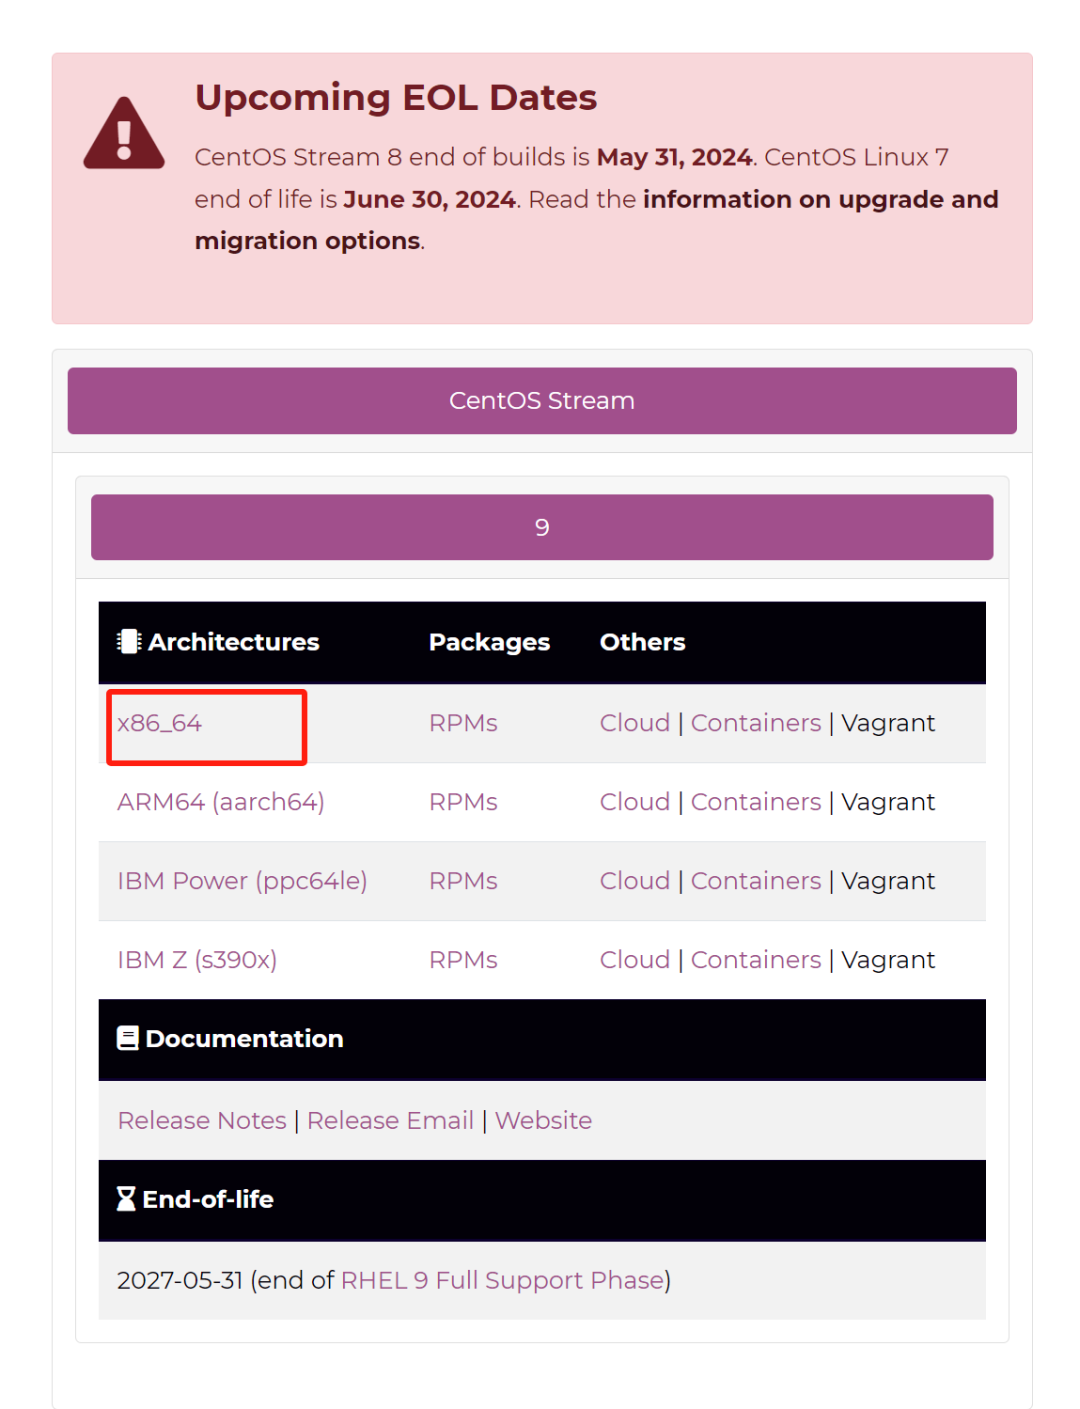This screenshot has height=1409, width=1080.
Task: Open the x86_64 architecture download link
Action: click(x=160, y=723)
